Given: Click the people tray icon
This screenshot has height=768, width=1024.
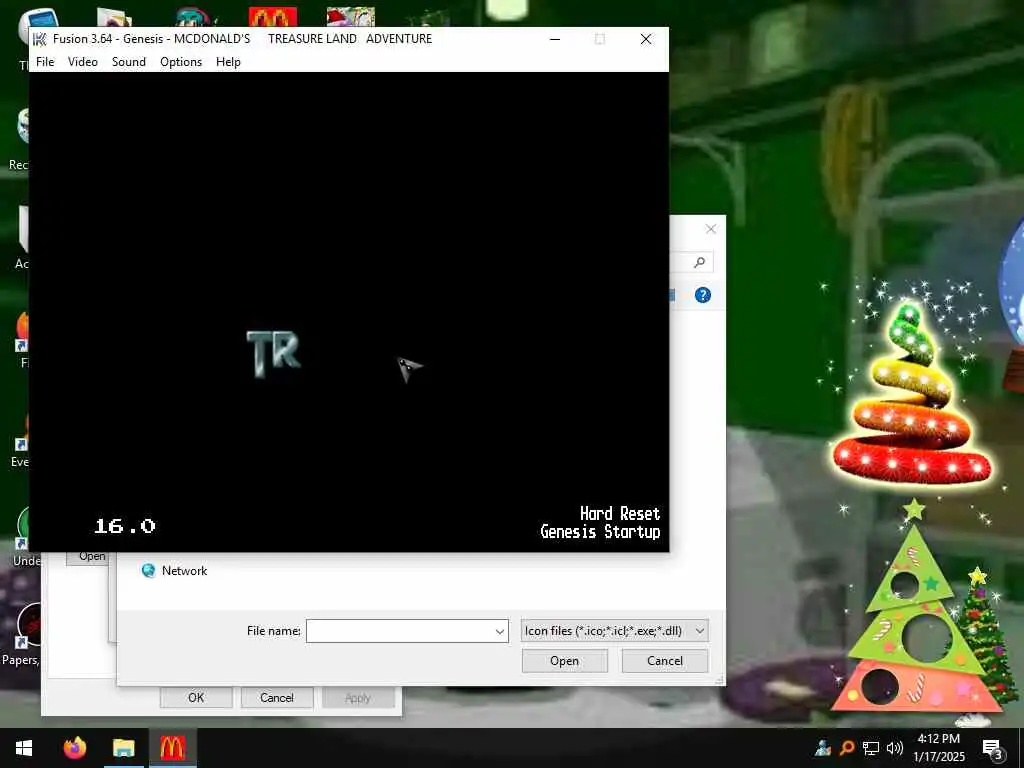Looking at the screenshot, I should (823, 747).
